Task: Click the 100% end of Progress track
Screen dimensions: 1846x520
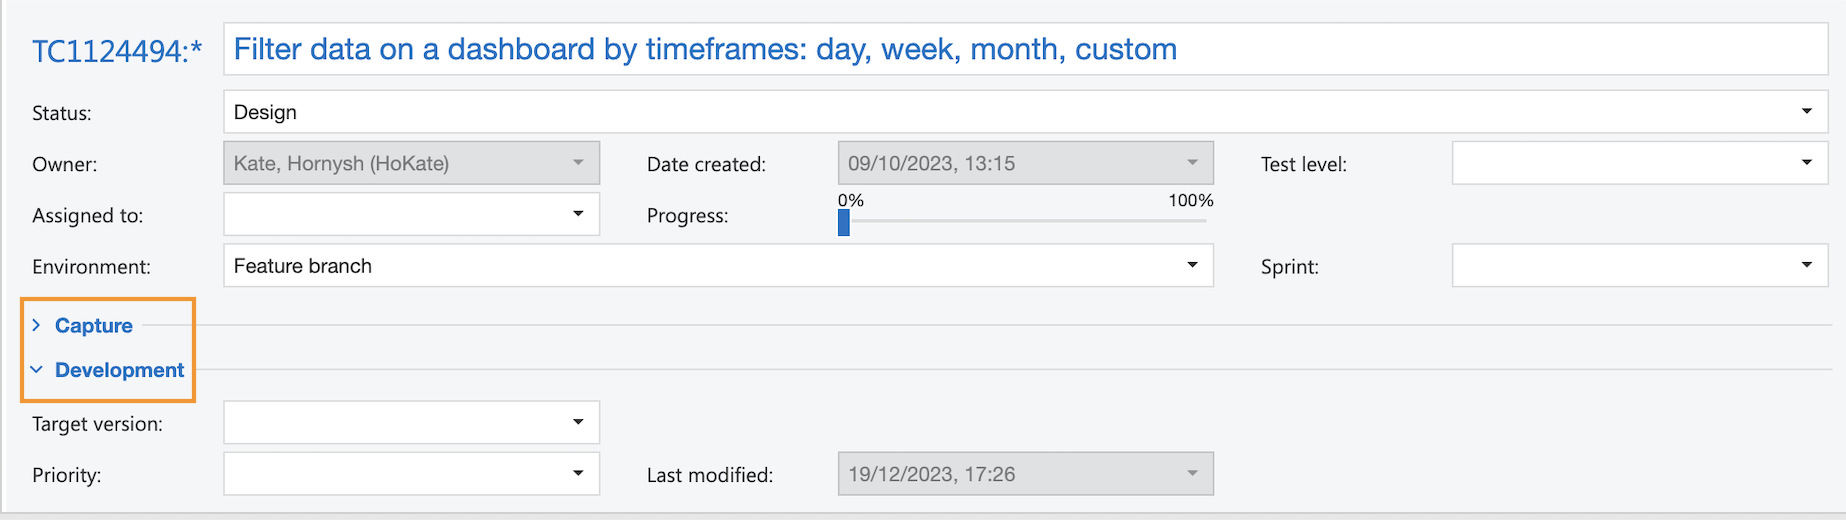Action: tap(1204, 221)
